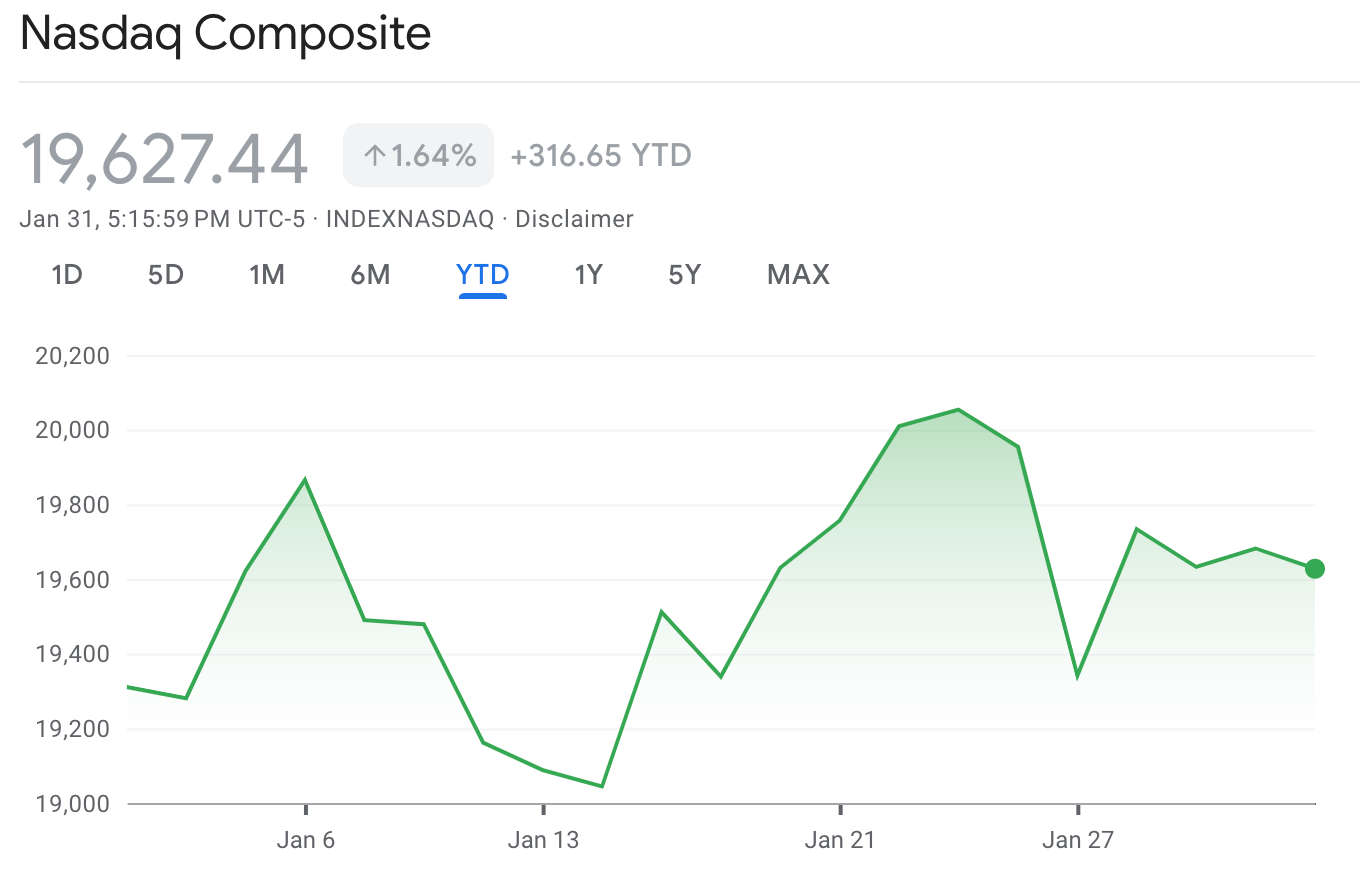Open the 1M range tab
Image resolution: width=1360 pixels, height=876 pixels.
coord(267,274)
